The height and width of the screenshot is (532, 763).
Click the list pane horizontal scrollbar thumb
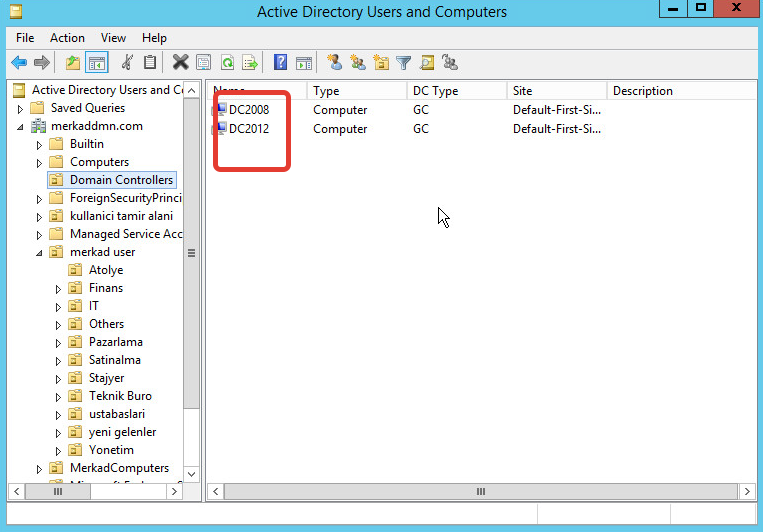pyautogui.click(x=481, y=492)
